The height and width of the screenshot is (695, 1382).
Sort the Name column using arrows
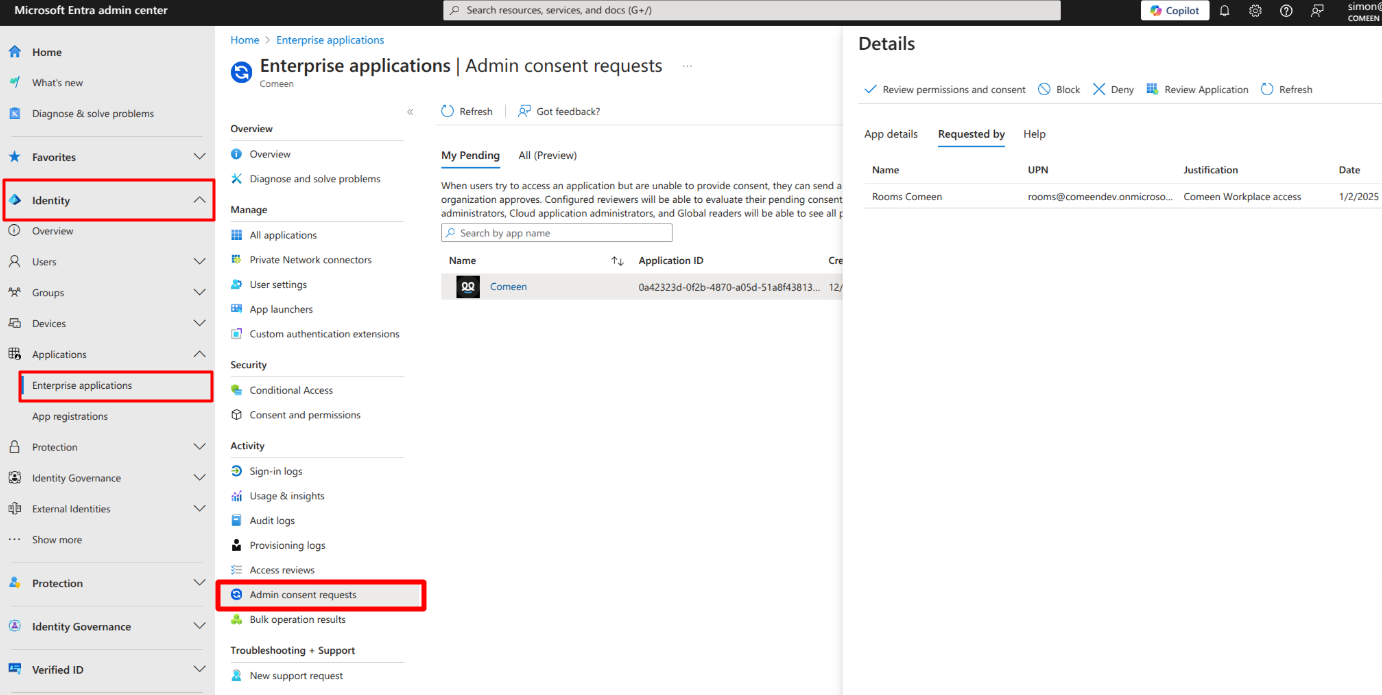(617, 261)
